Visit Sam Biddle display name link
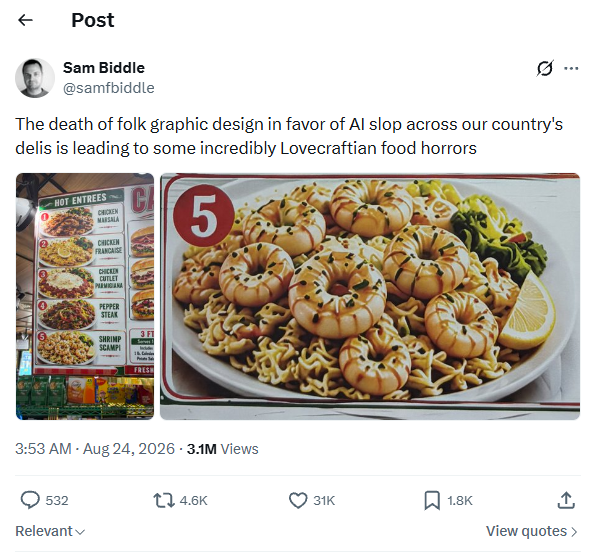Image resolution: width=597 pixels, height=555 pixels. coord(104,68)
